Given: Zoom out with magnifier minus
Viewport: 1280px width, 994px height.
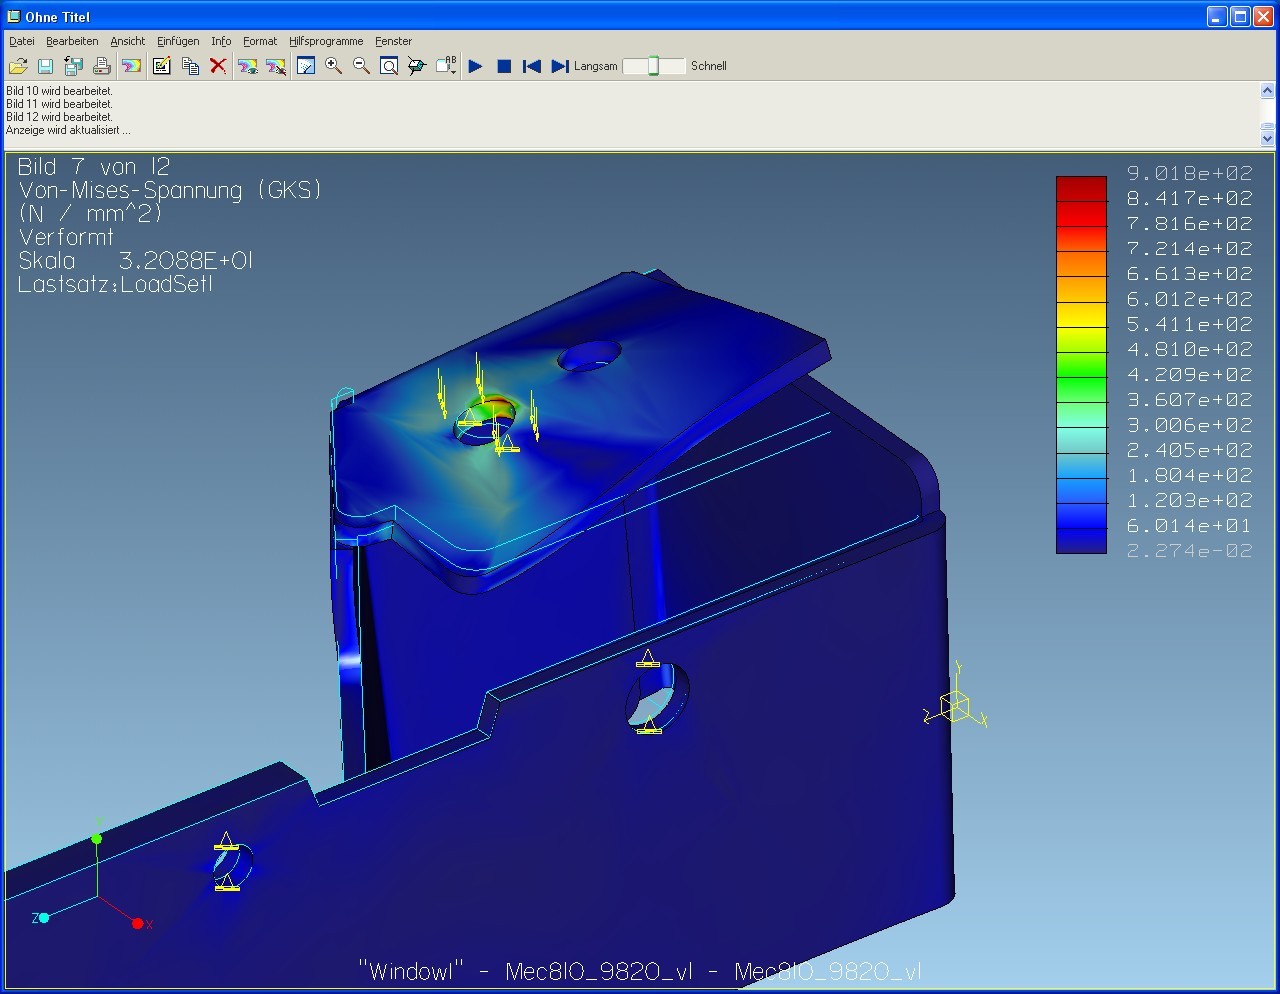Looking at the screenshot, I should (x=361, y=66).
